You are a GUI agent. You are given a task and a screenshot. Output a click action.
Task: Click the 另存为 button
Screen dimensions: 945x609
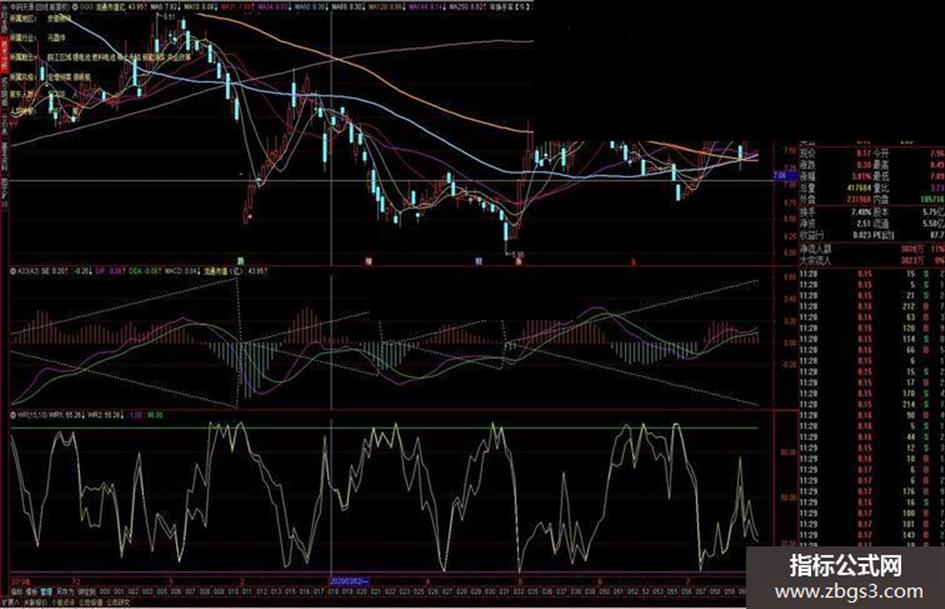coord(65,592)
